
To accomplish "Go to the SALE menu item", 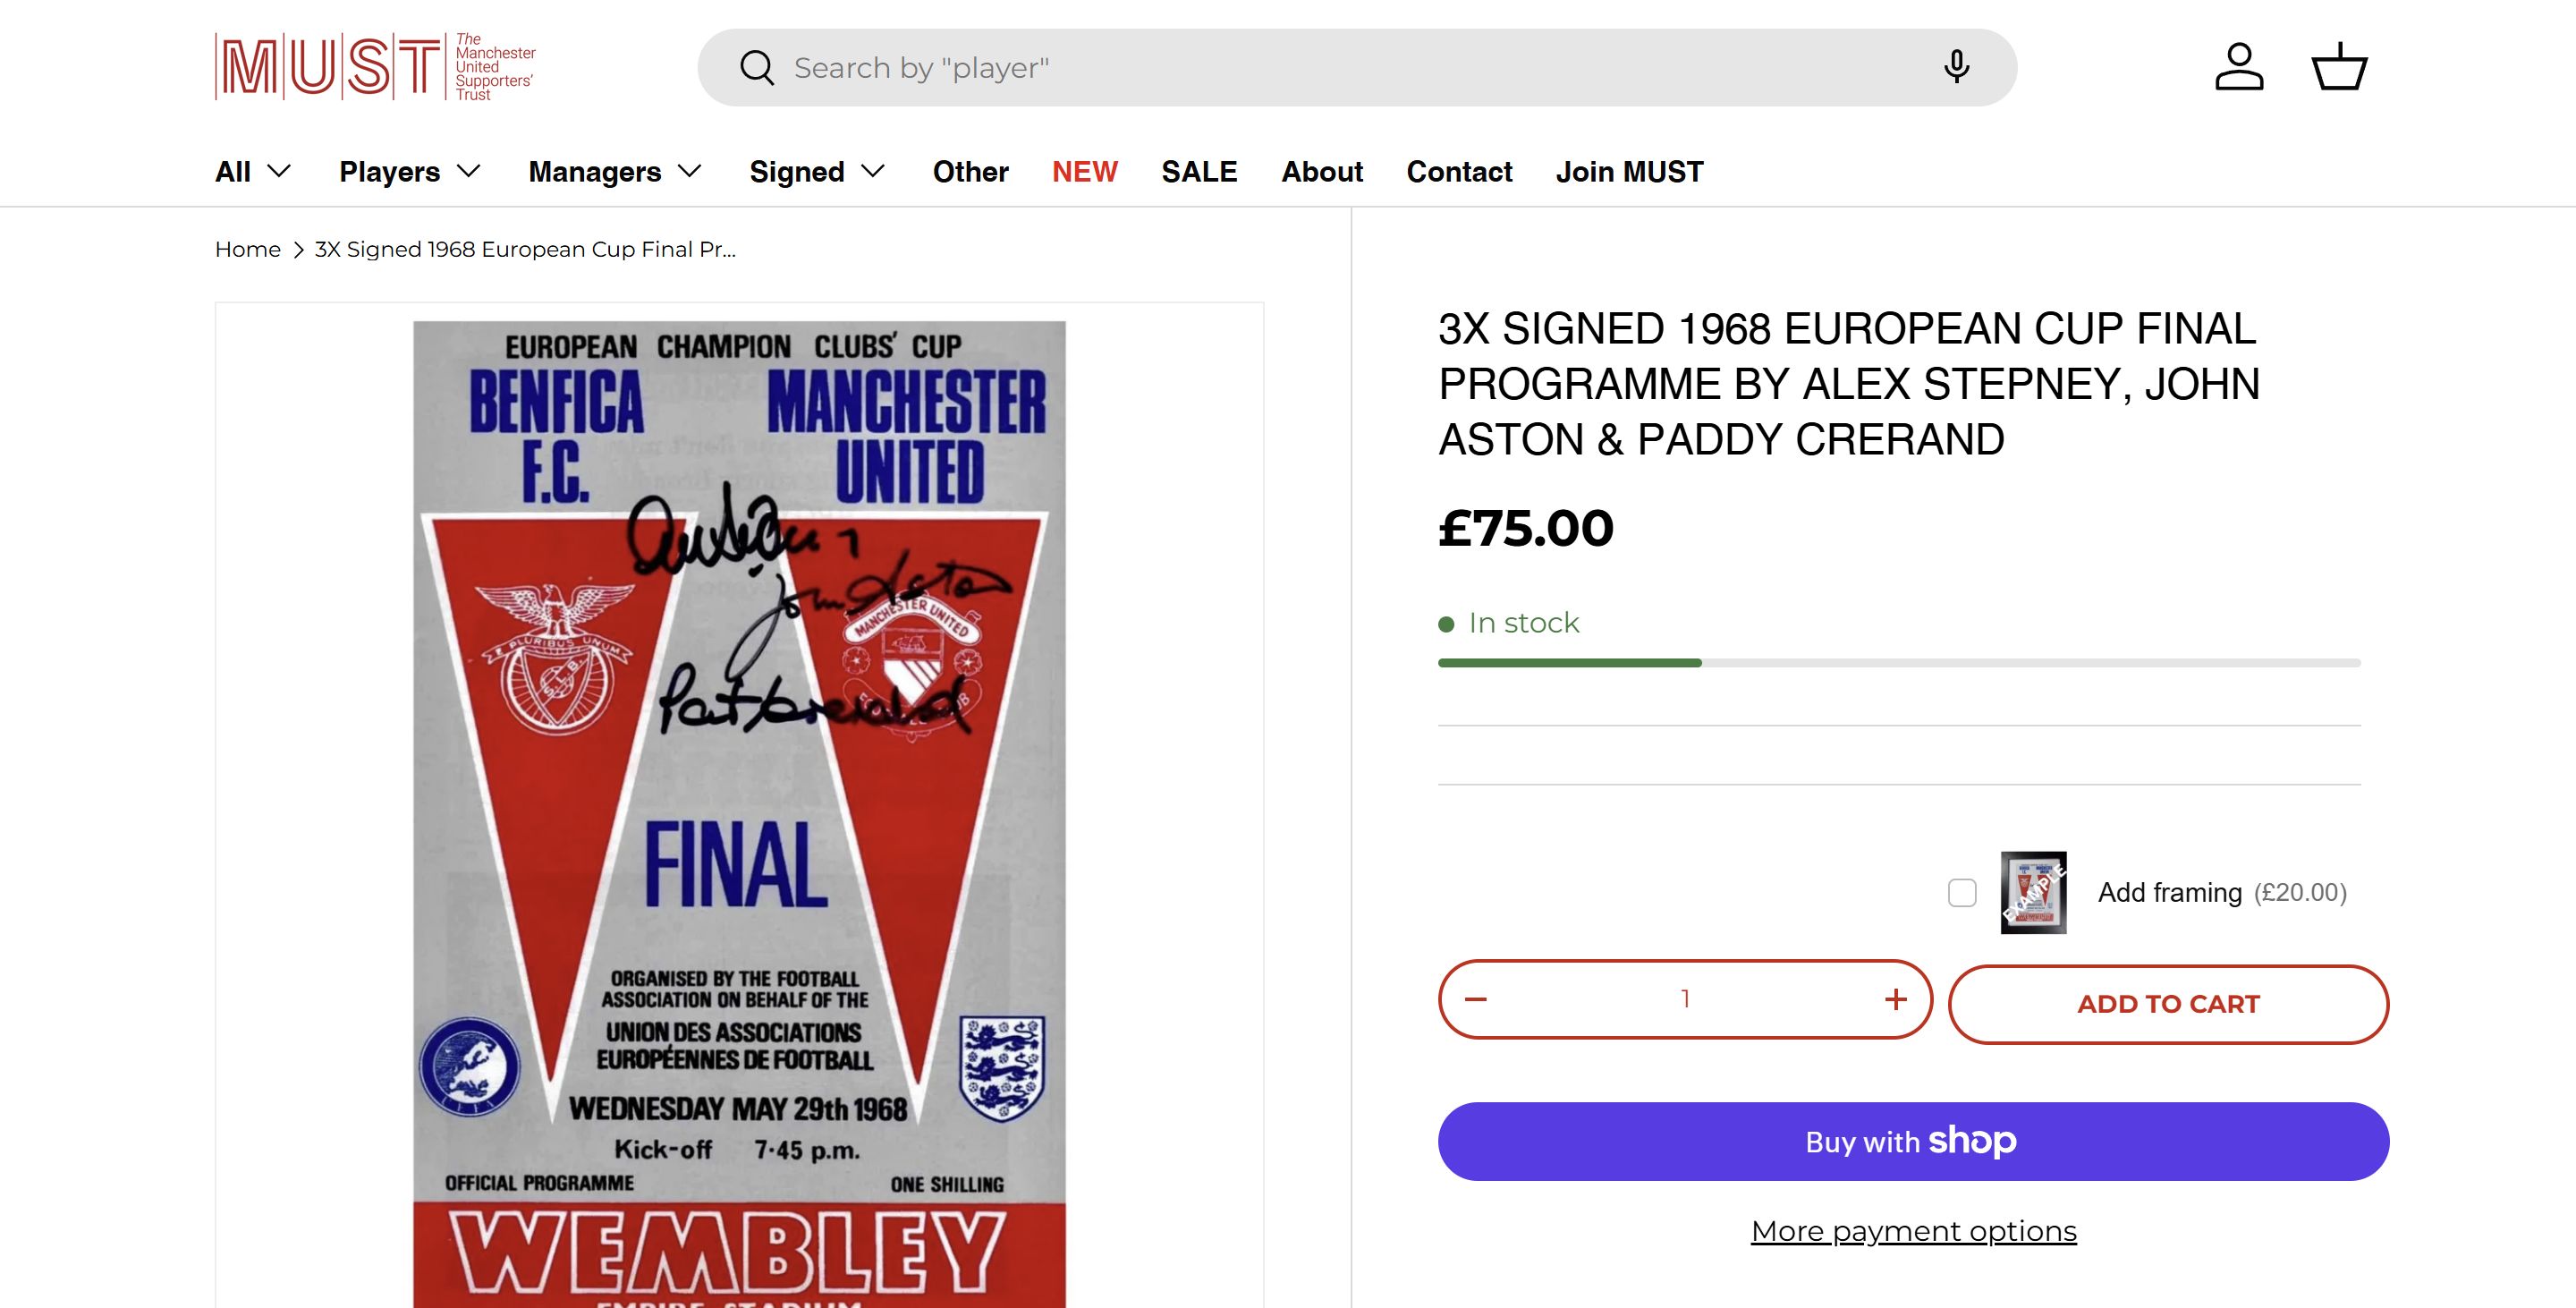I will click(x=1199, y=172).
